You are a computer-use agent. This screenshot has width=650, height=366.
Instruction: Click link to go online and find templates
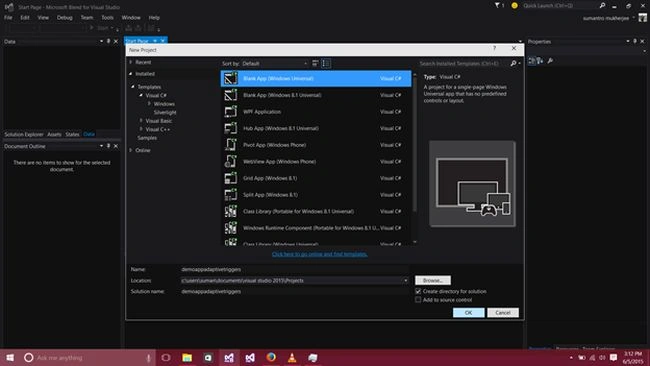pyautogui.click(x=320, y=254)
